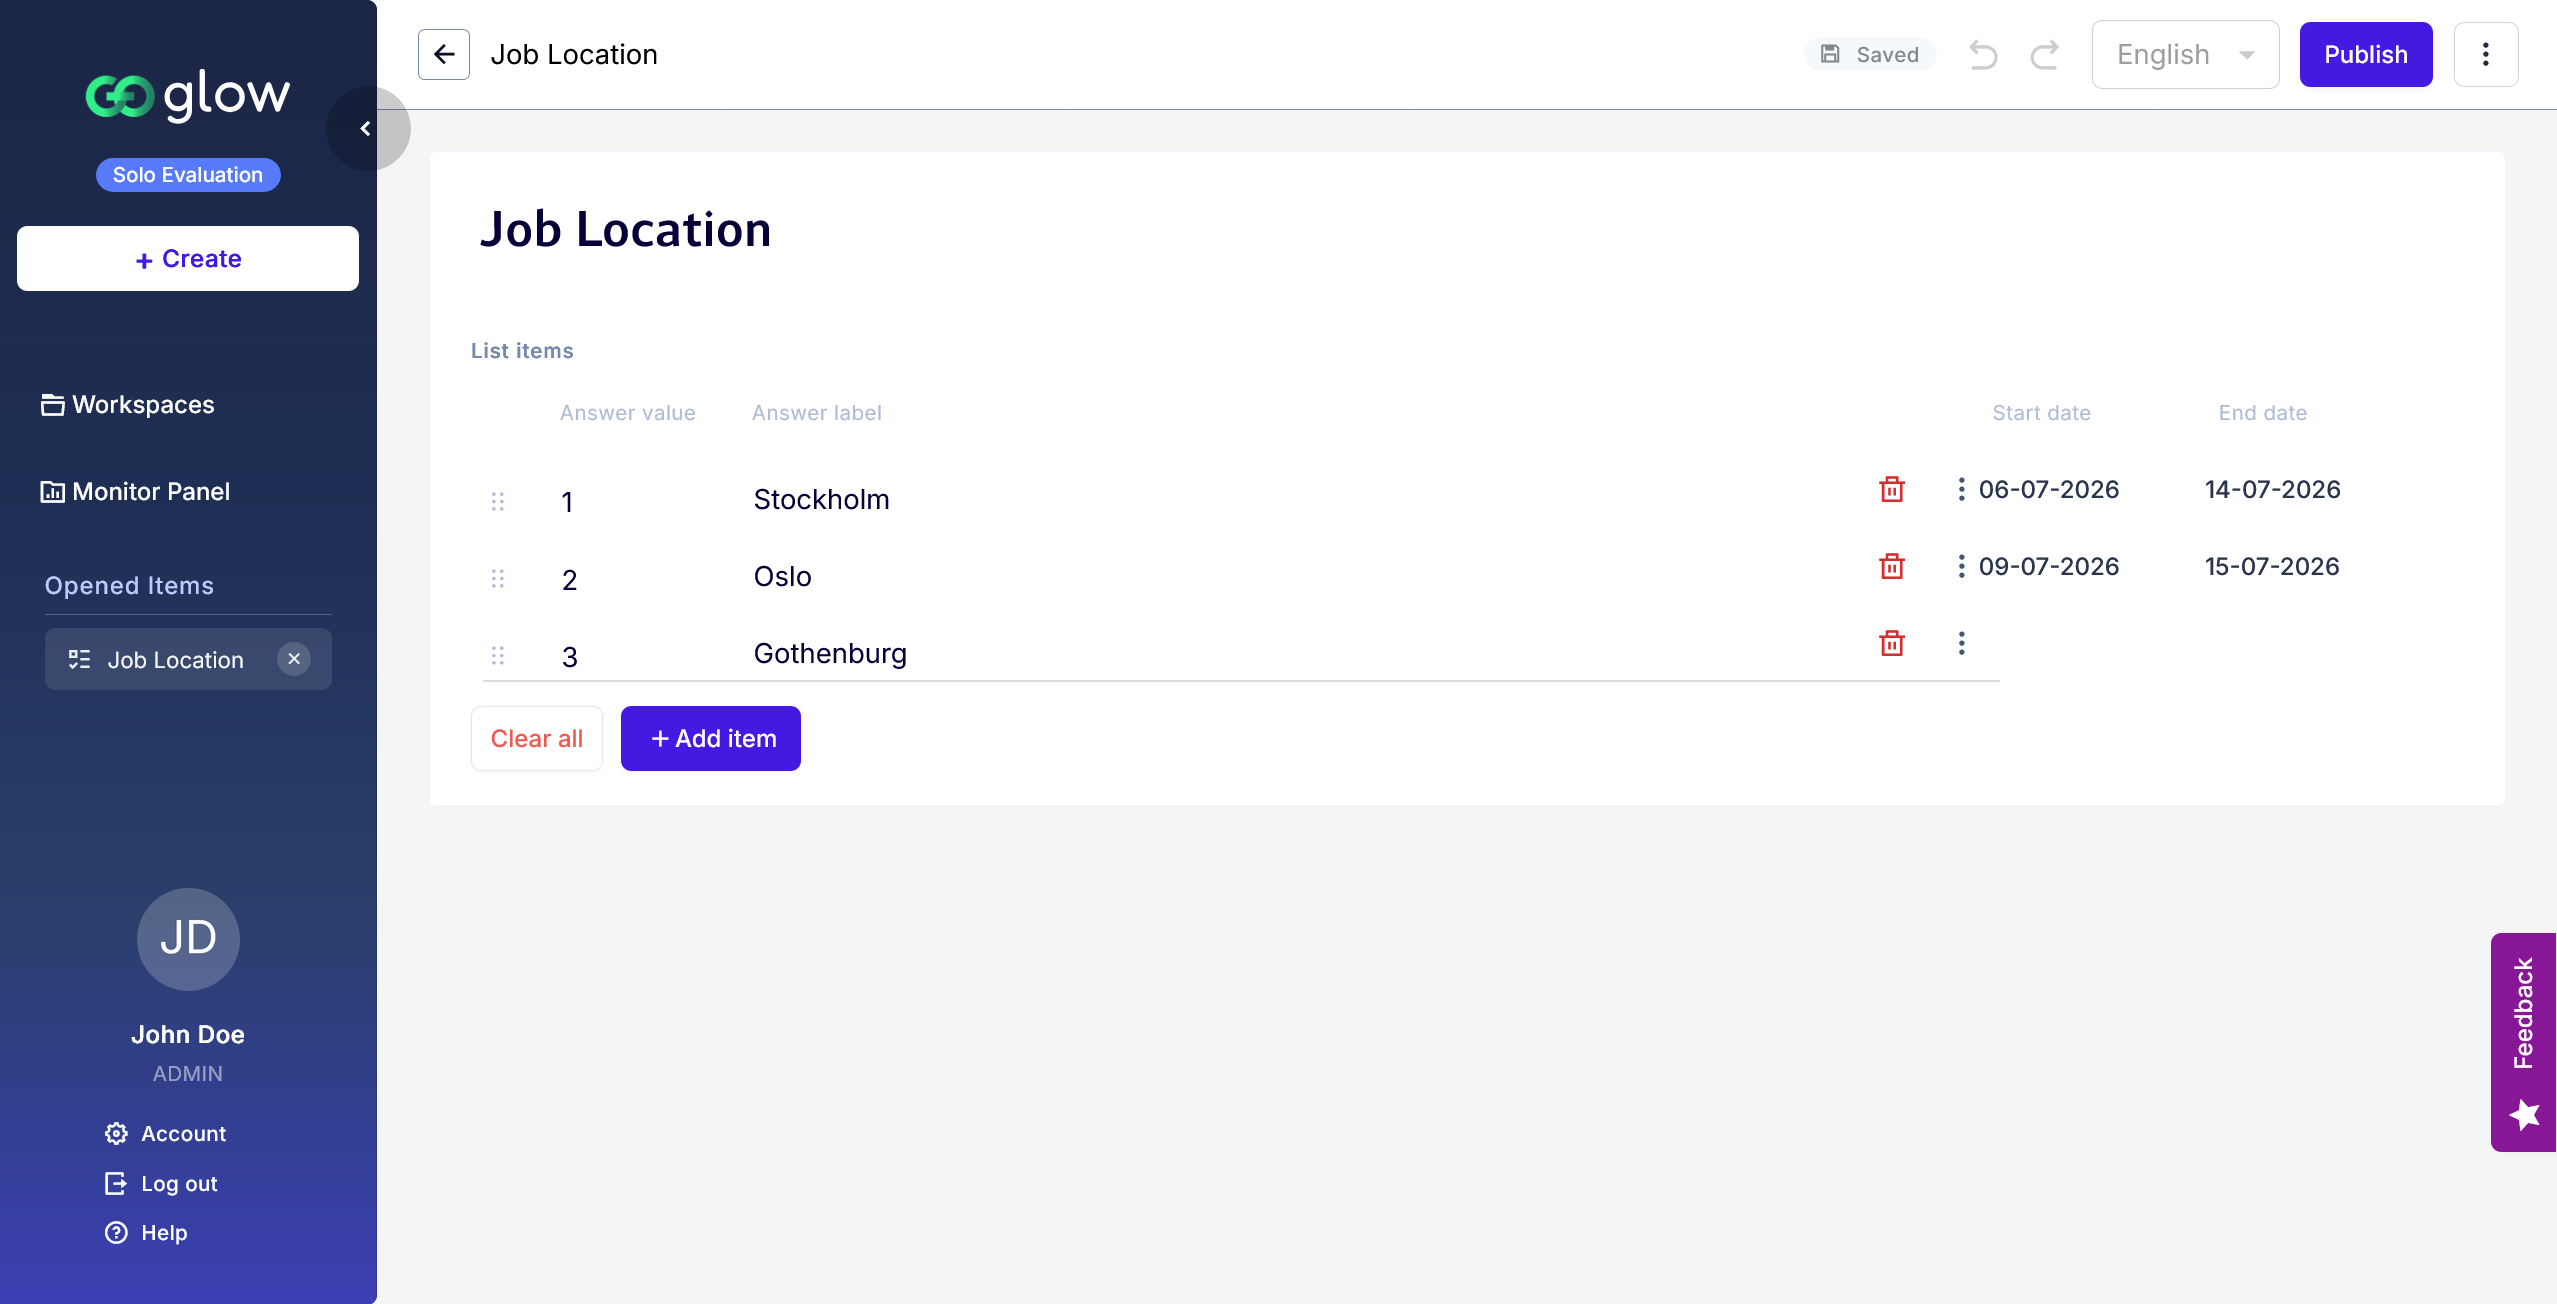Delete the Oslo row with trash icon
This screenshot has width=2557, height=1304.
[x=1892, y=566]
